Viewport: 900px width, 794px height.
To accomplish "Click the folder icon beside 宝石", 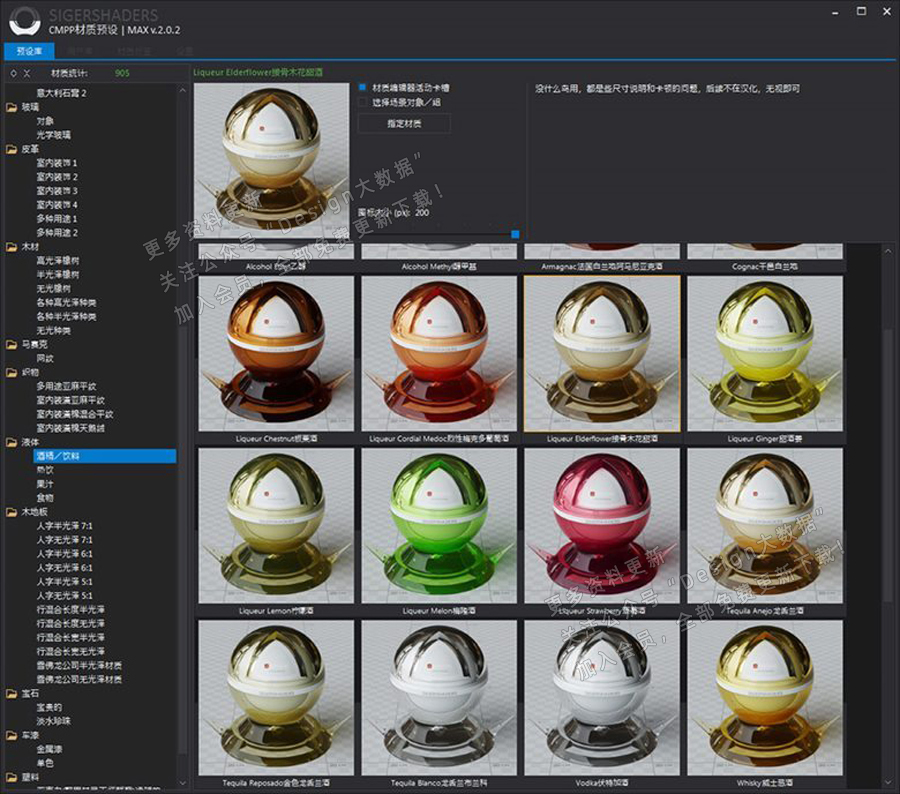I will tap(12, 693).
